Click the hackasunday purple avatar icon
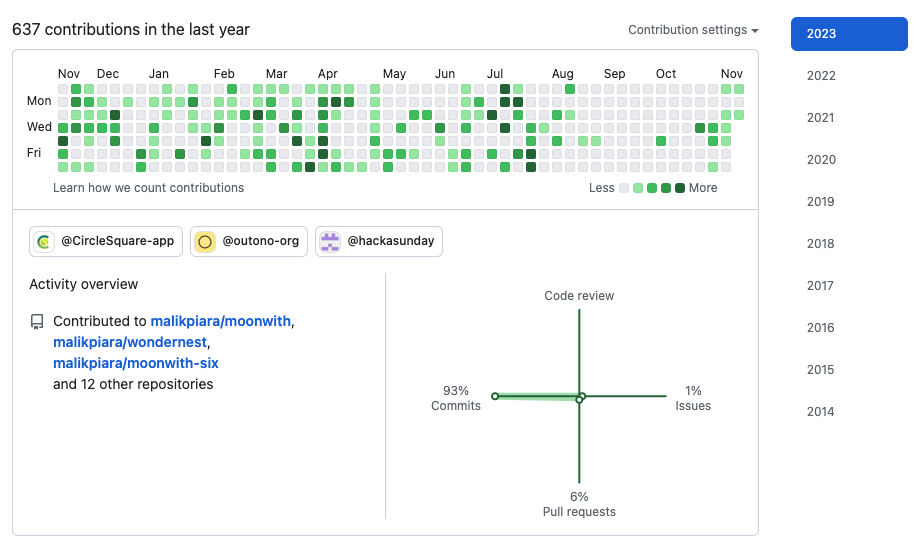918x553 pixels. point(329,241)
